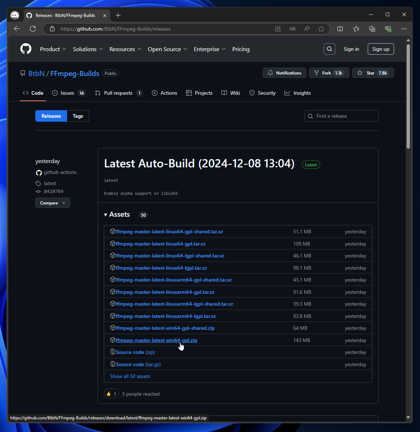Click the thumbs up reaction button
This screenshot has height=432, width=420.
[x=111, y=394]
